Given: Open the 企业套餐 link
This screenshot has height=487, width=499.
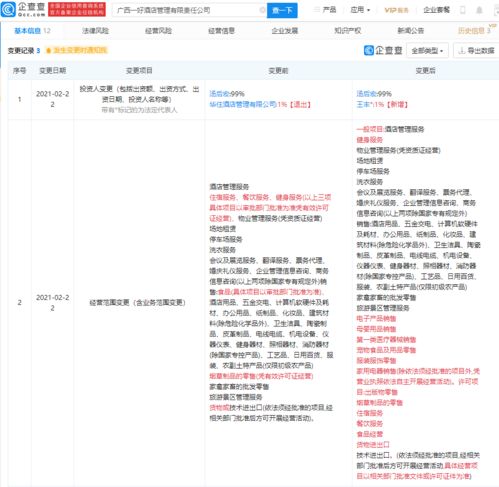Looking at the screenshot, I should 436,10.
